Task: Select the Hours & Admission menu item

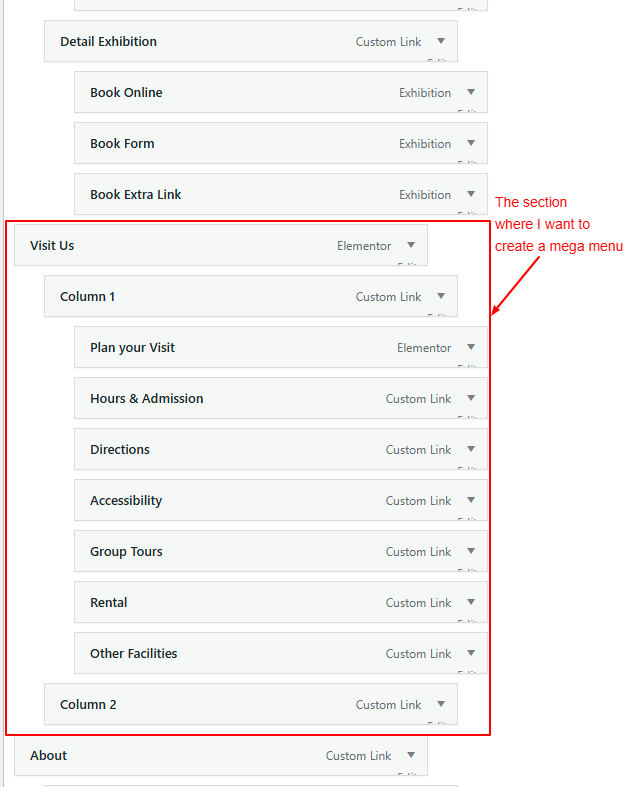Action: 146,399
